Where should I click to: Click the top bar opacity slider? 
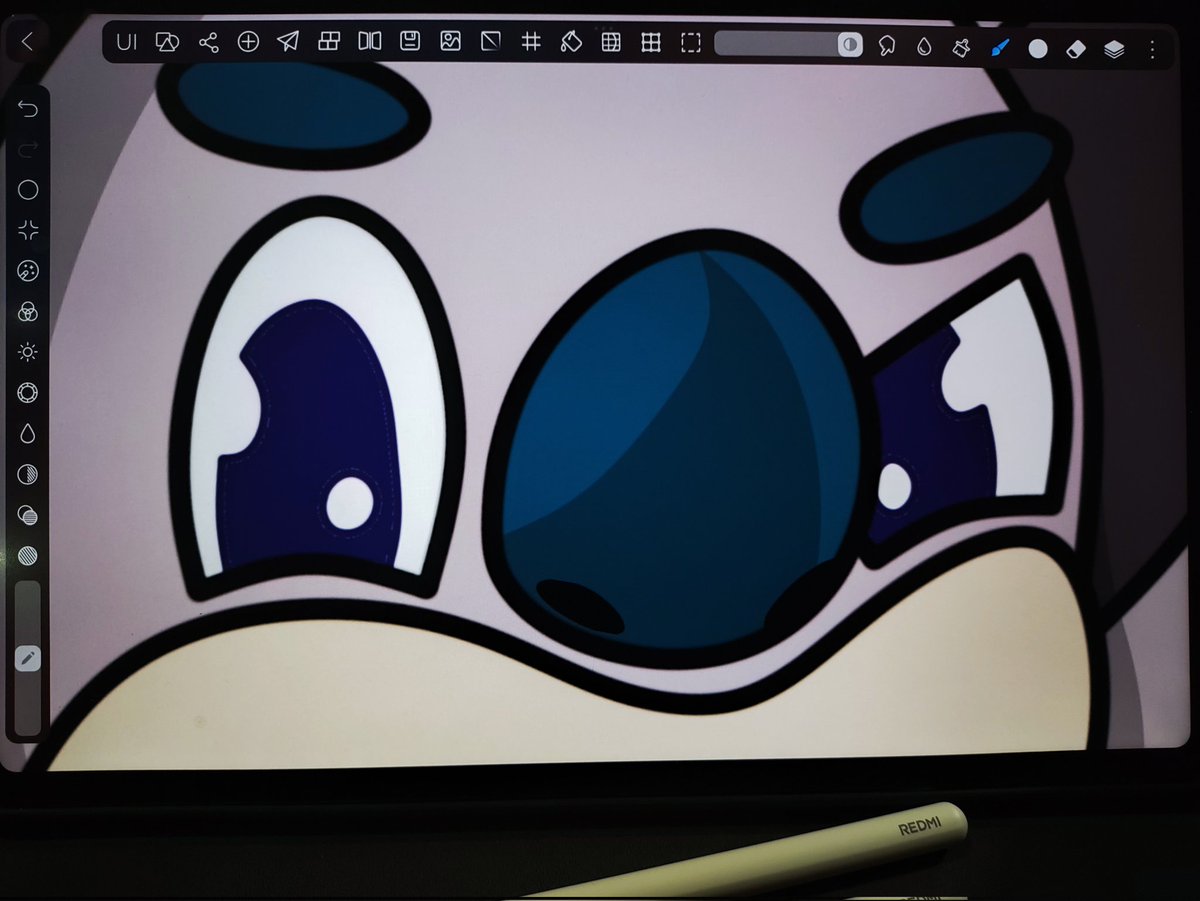click(788, 44)
